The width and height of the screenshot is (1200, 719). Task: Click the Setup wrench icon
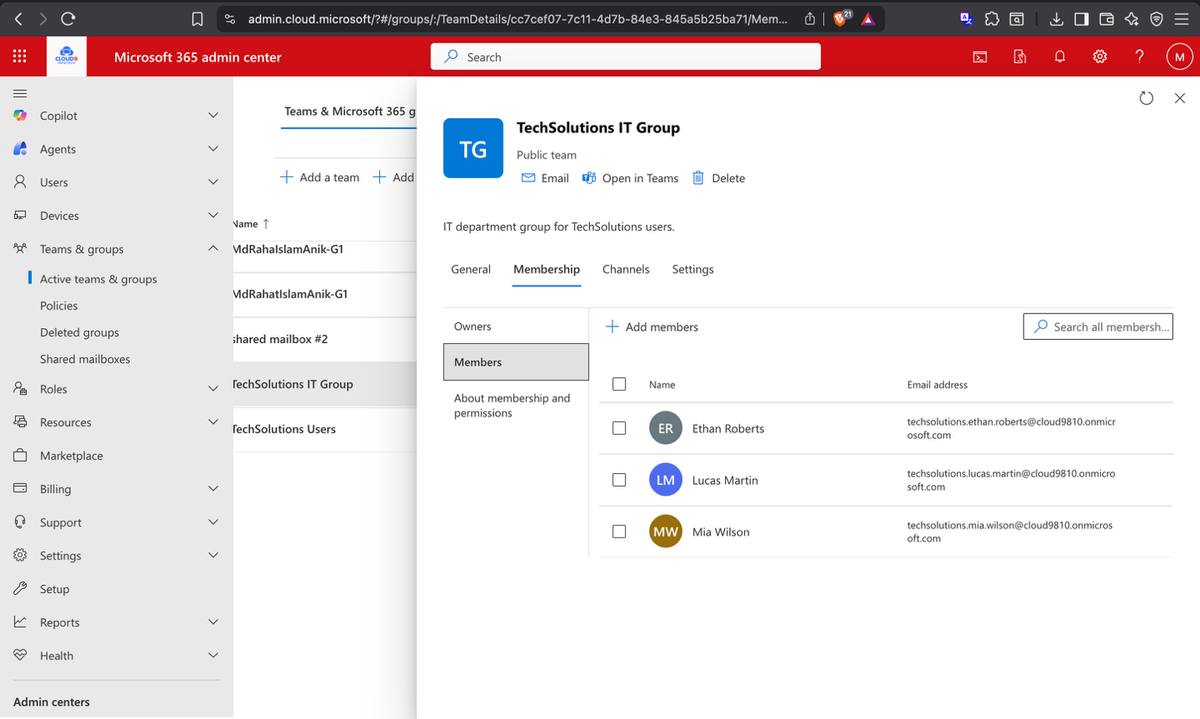coord(20,589)
